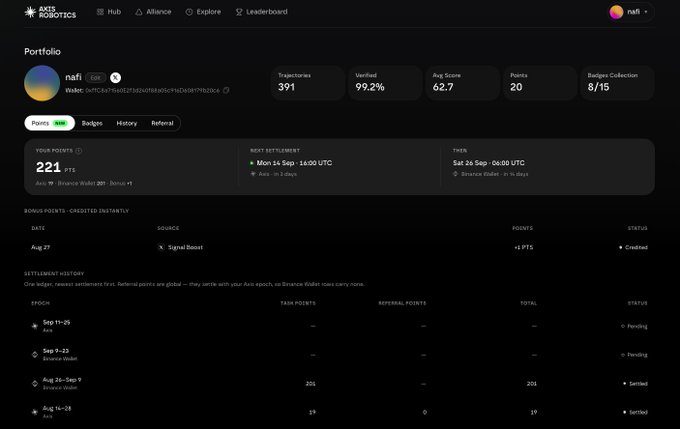This screenshot has width=680, height=429.
Task: Click the Task Points column header
Action: pos(298,303)
